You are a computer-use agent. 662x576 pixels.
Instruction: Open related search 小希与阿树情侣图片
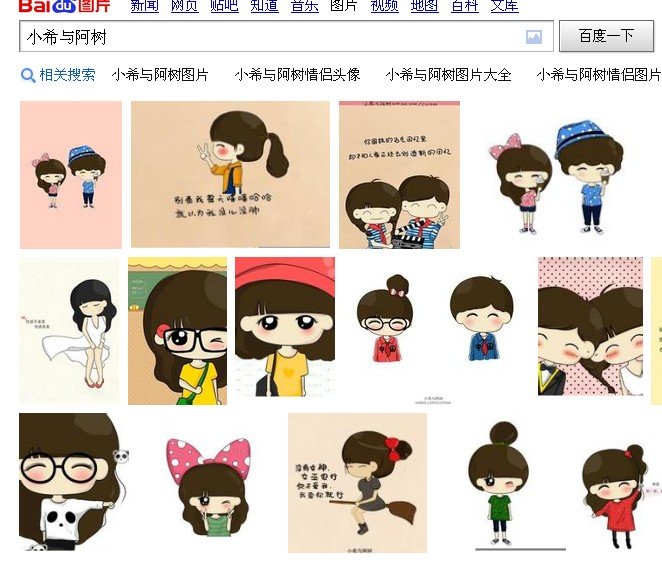(x=599, y=75)
